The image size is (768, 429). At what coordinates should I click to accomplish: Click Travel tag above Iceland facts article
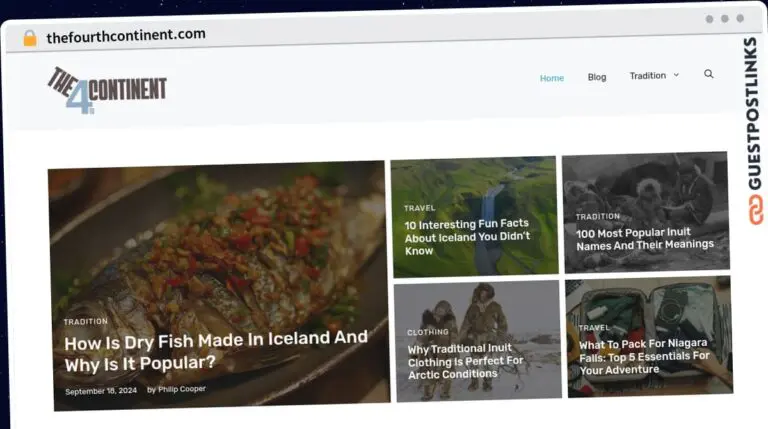coord(419,208)
